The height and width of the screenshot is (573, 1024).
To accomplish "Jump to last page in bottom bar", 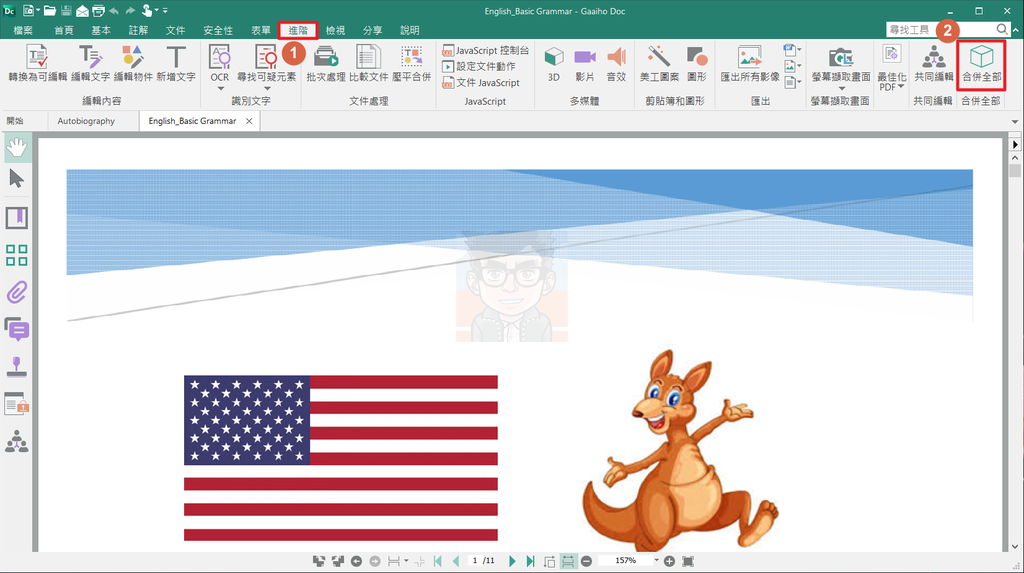I will coord(530,561).
